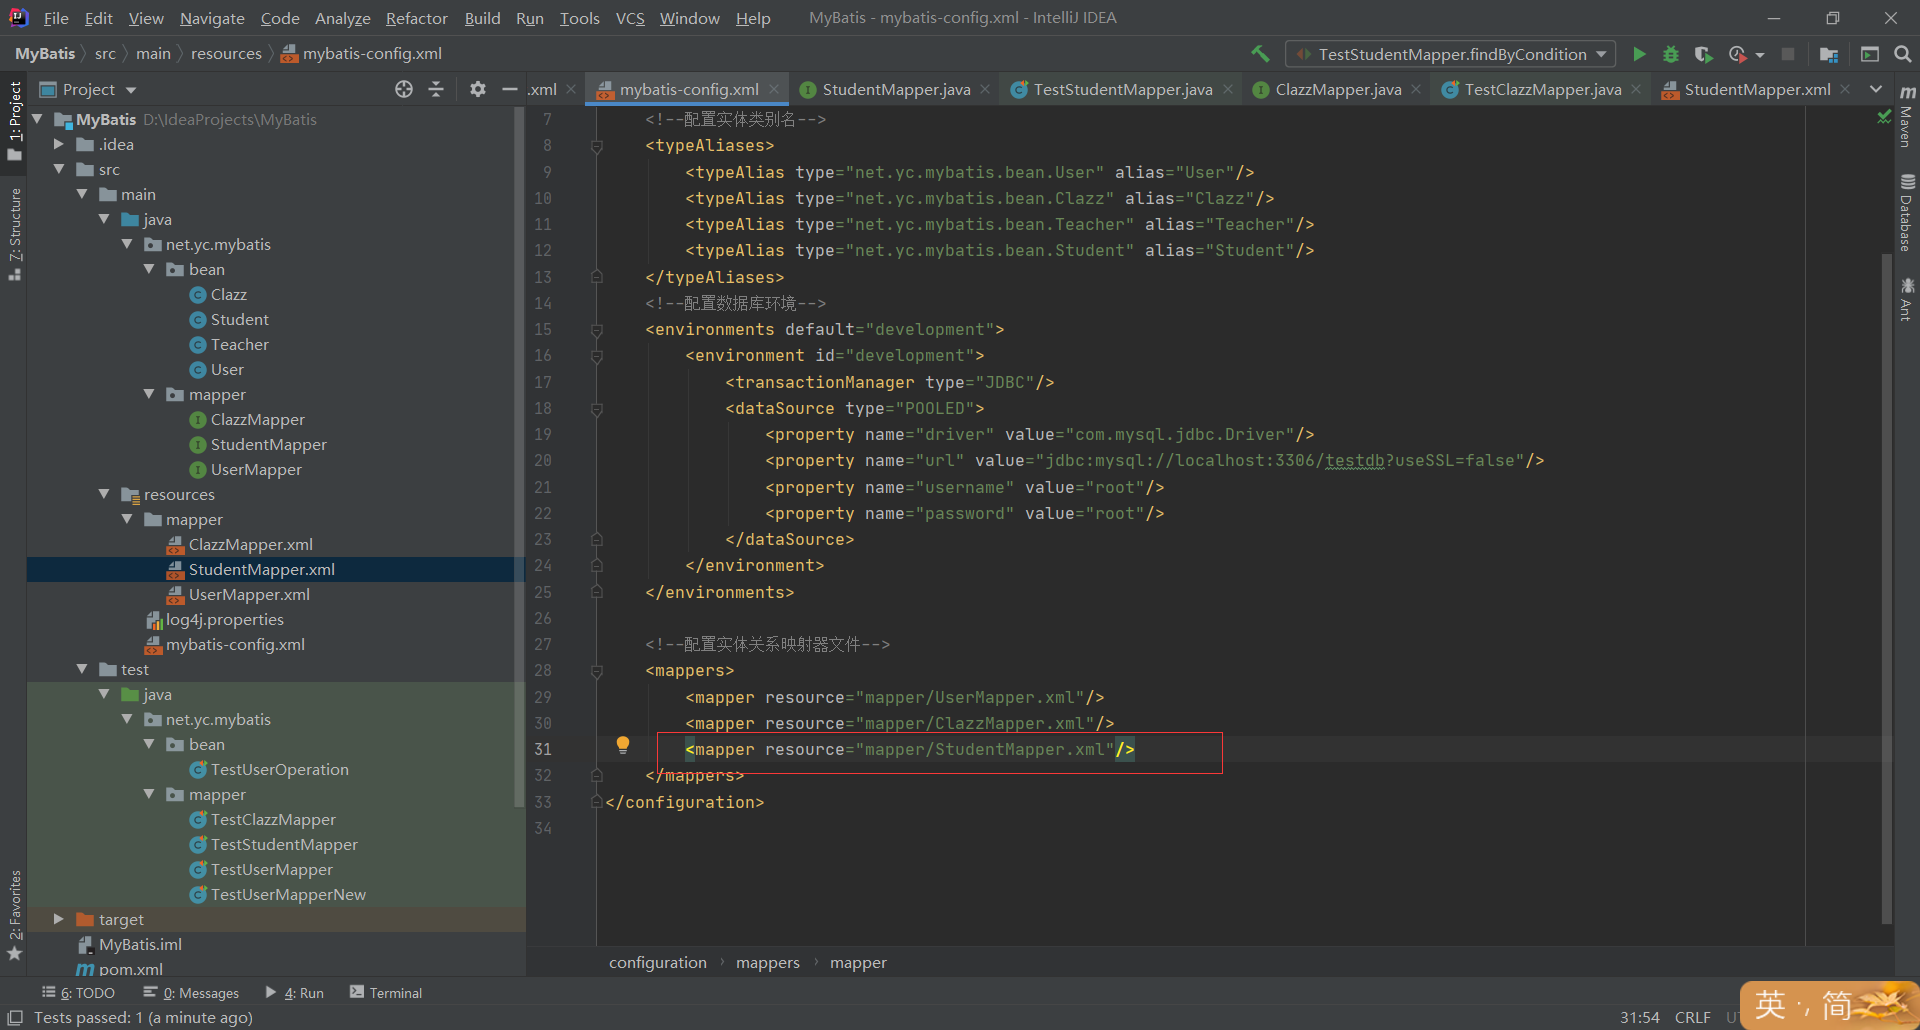1920x1030 pixels.
Task: Close the mybatis-config.xml tab
Action: [774, 89]
